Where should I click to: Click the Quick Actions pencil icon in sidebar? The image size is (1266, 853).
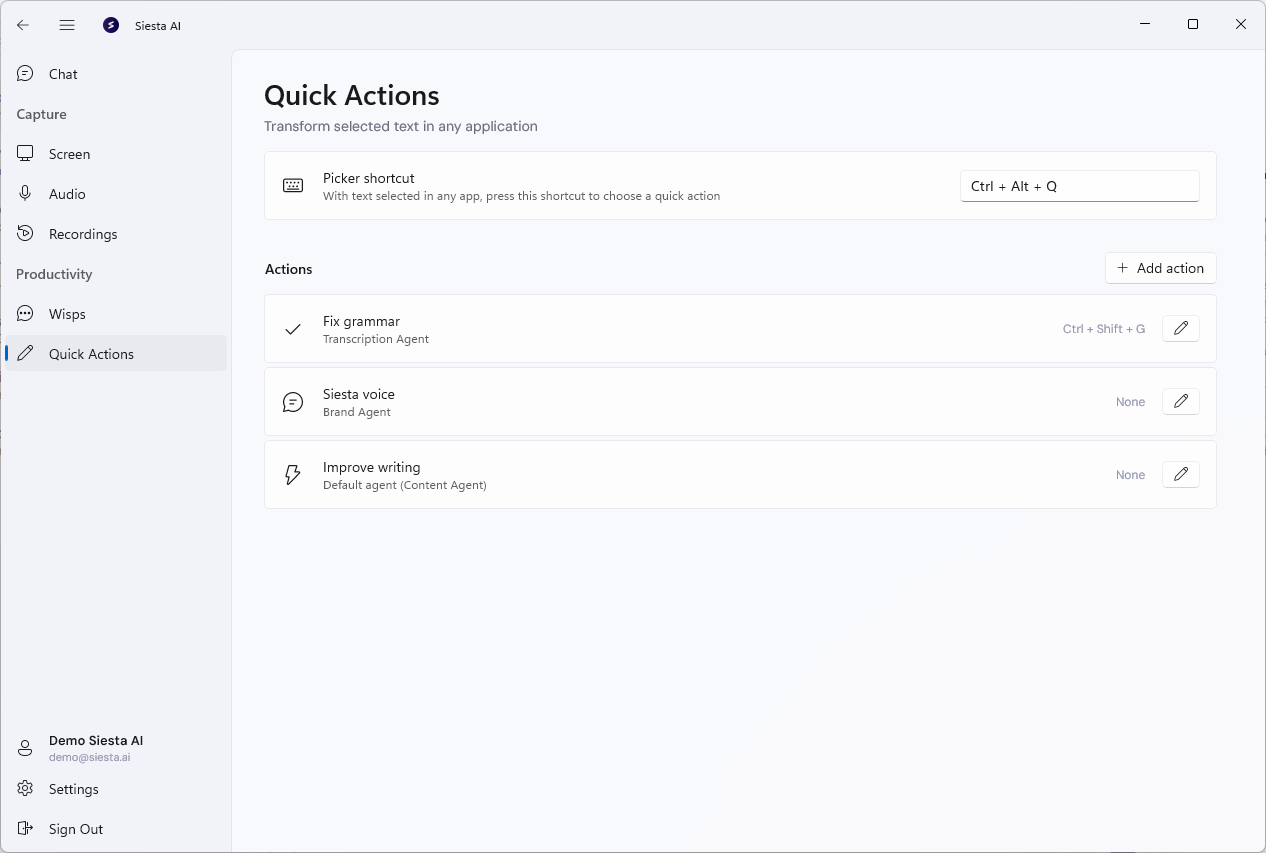pyautogui.click(x=25, y=354)
